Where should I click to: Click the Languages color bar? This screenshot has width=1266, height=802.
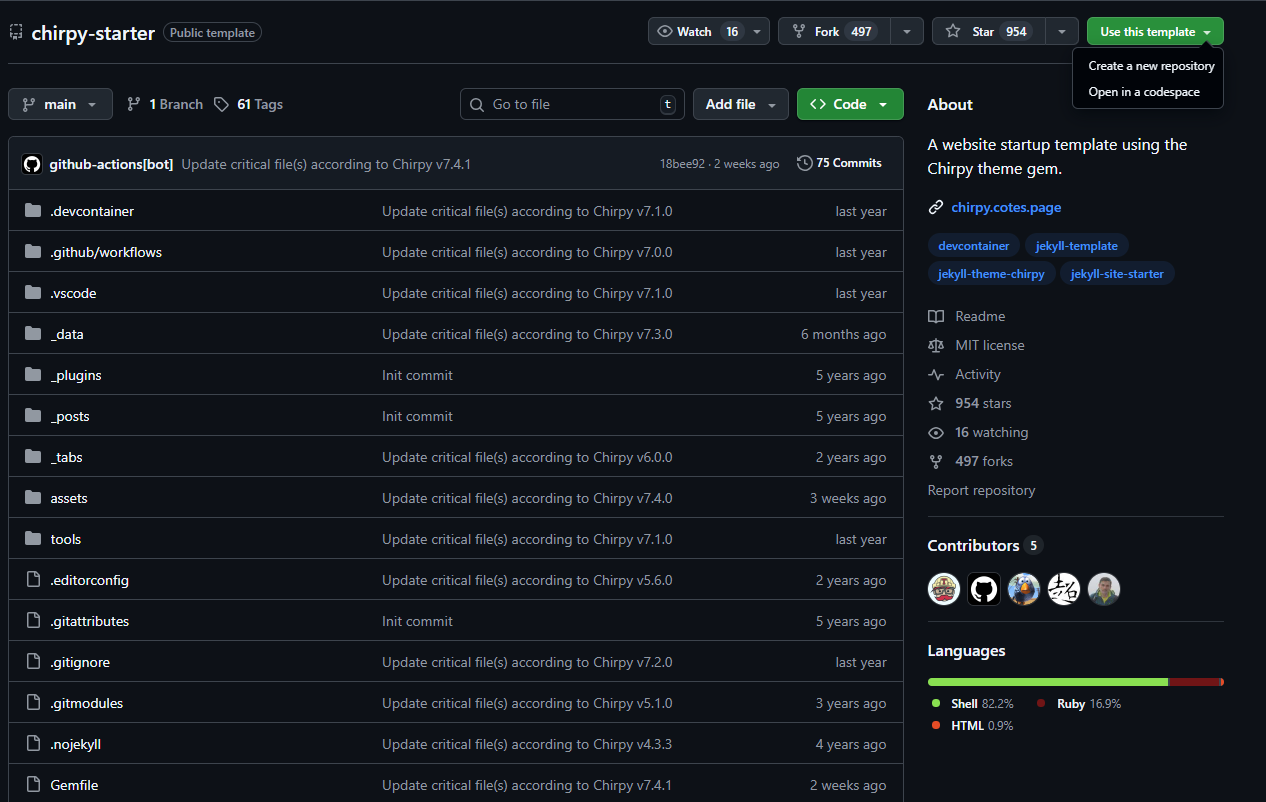(x=1075, y=682)
